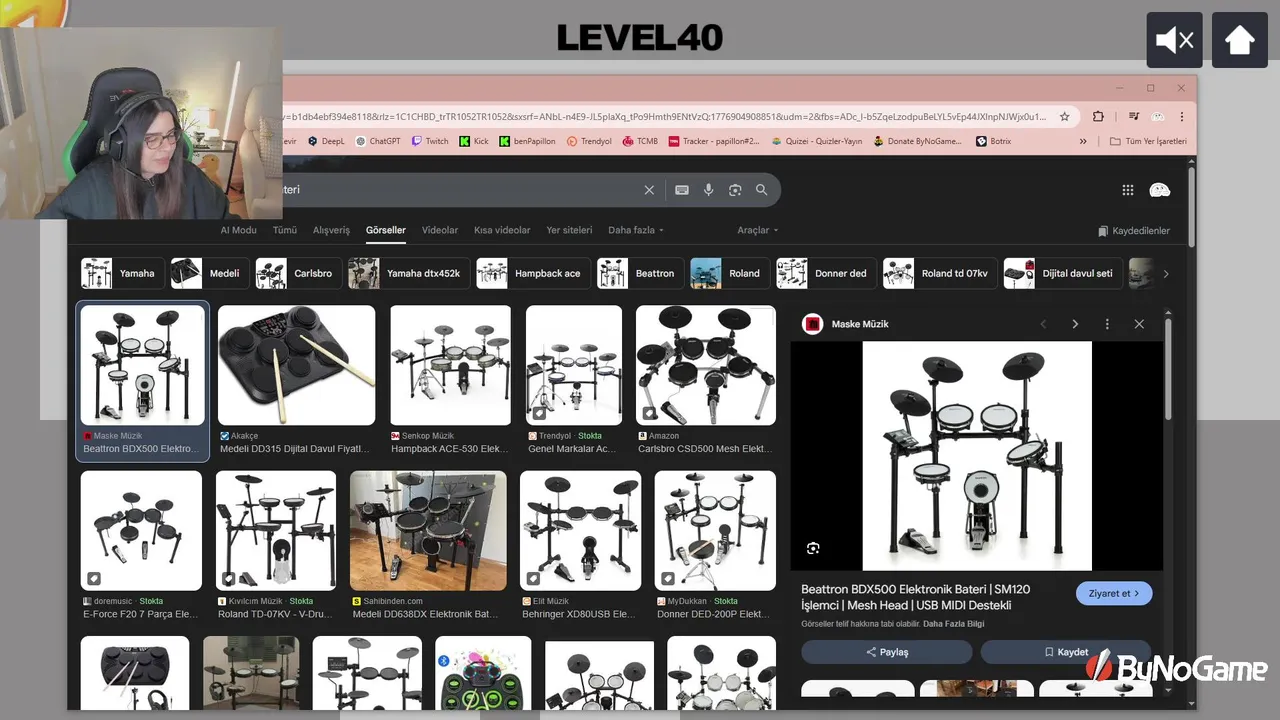Switch to the Tümü tab

pos(285,230)
